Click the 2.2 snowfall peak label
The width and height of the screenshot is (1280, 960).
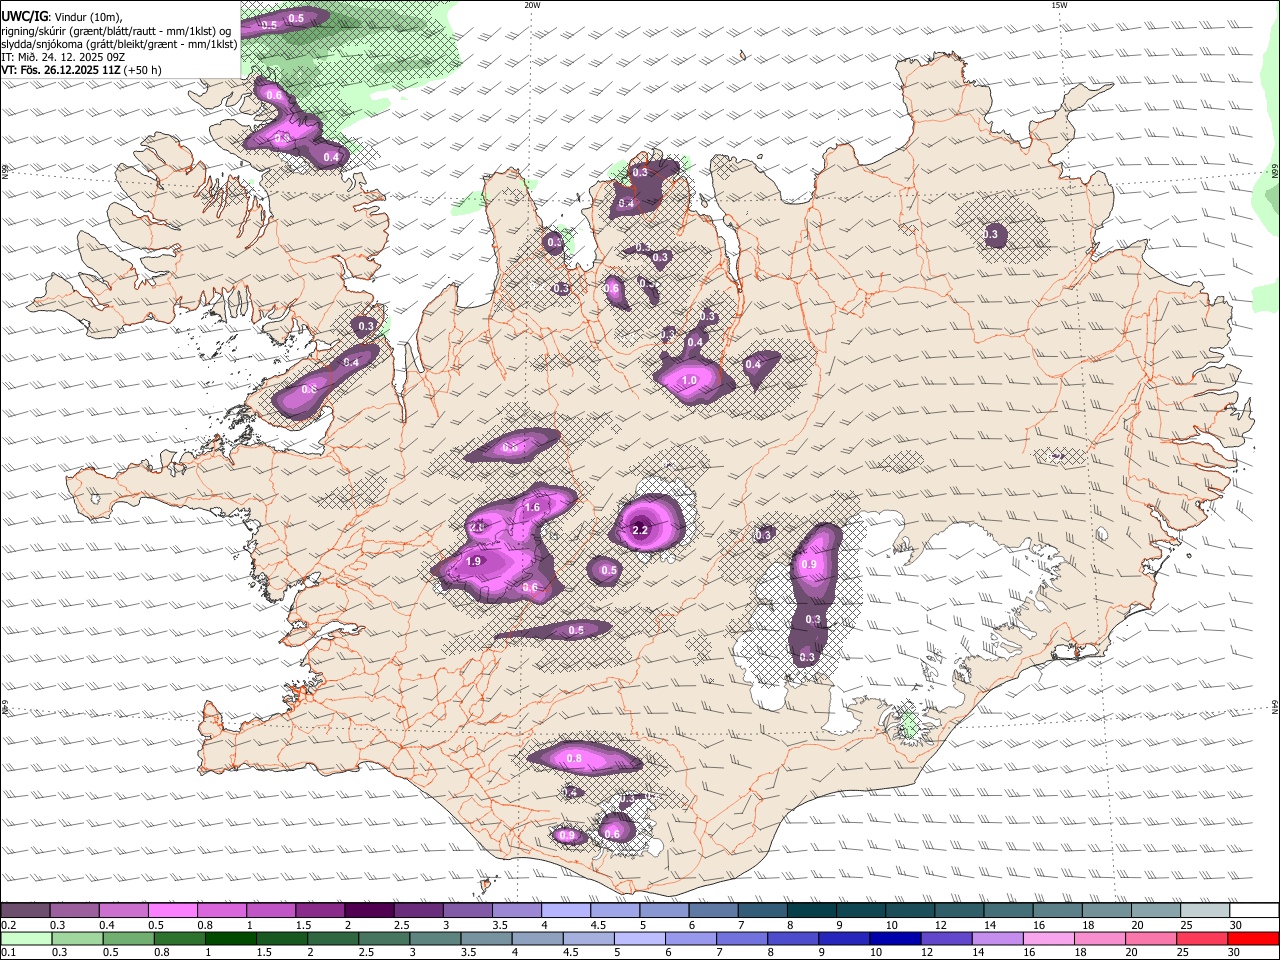(641, 530)
